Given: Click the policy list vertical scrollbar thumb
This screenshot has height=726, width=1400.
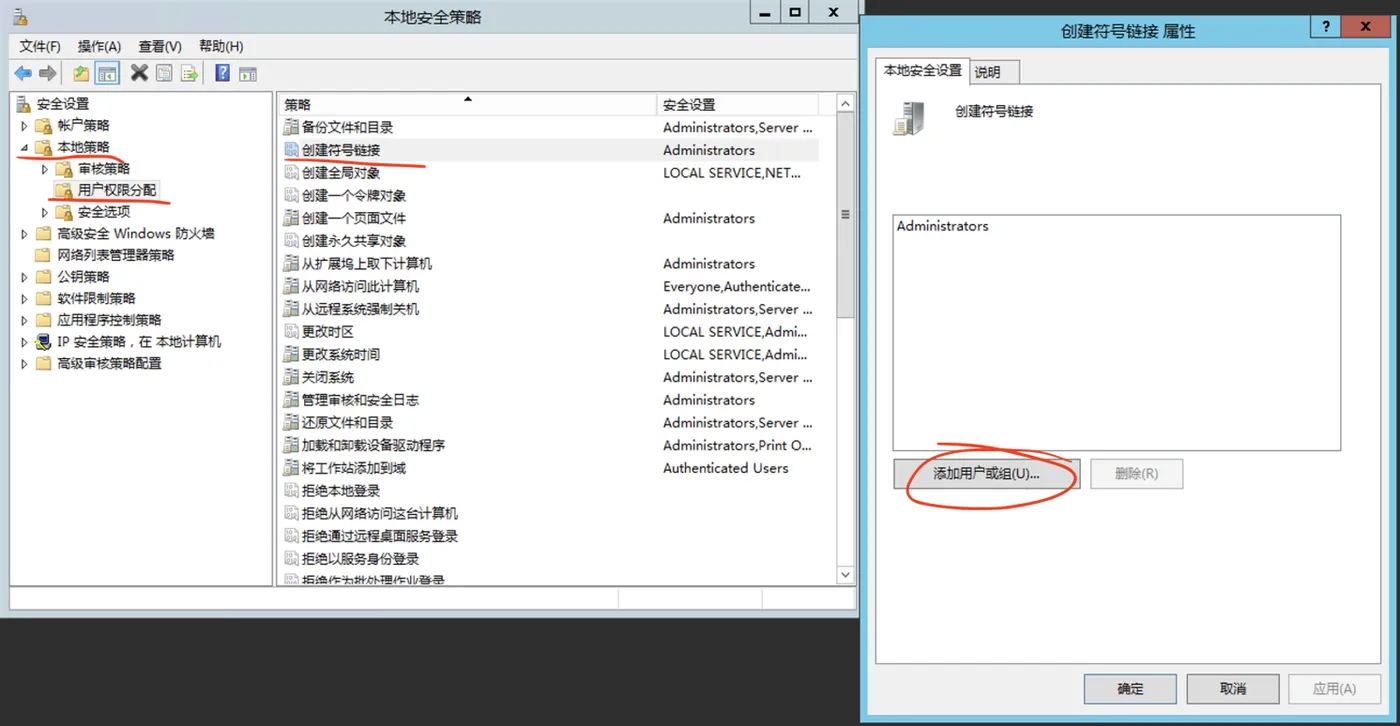Looking at the screenshot, I should click(x=845, y=215).
